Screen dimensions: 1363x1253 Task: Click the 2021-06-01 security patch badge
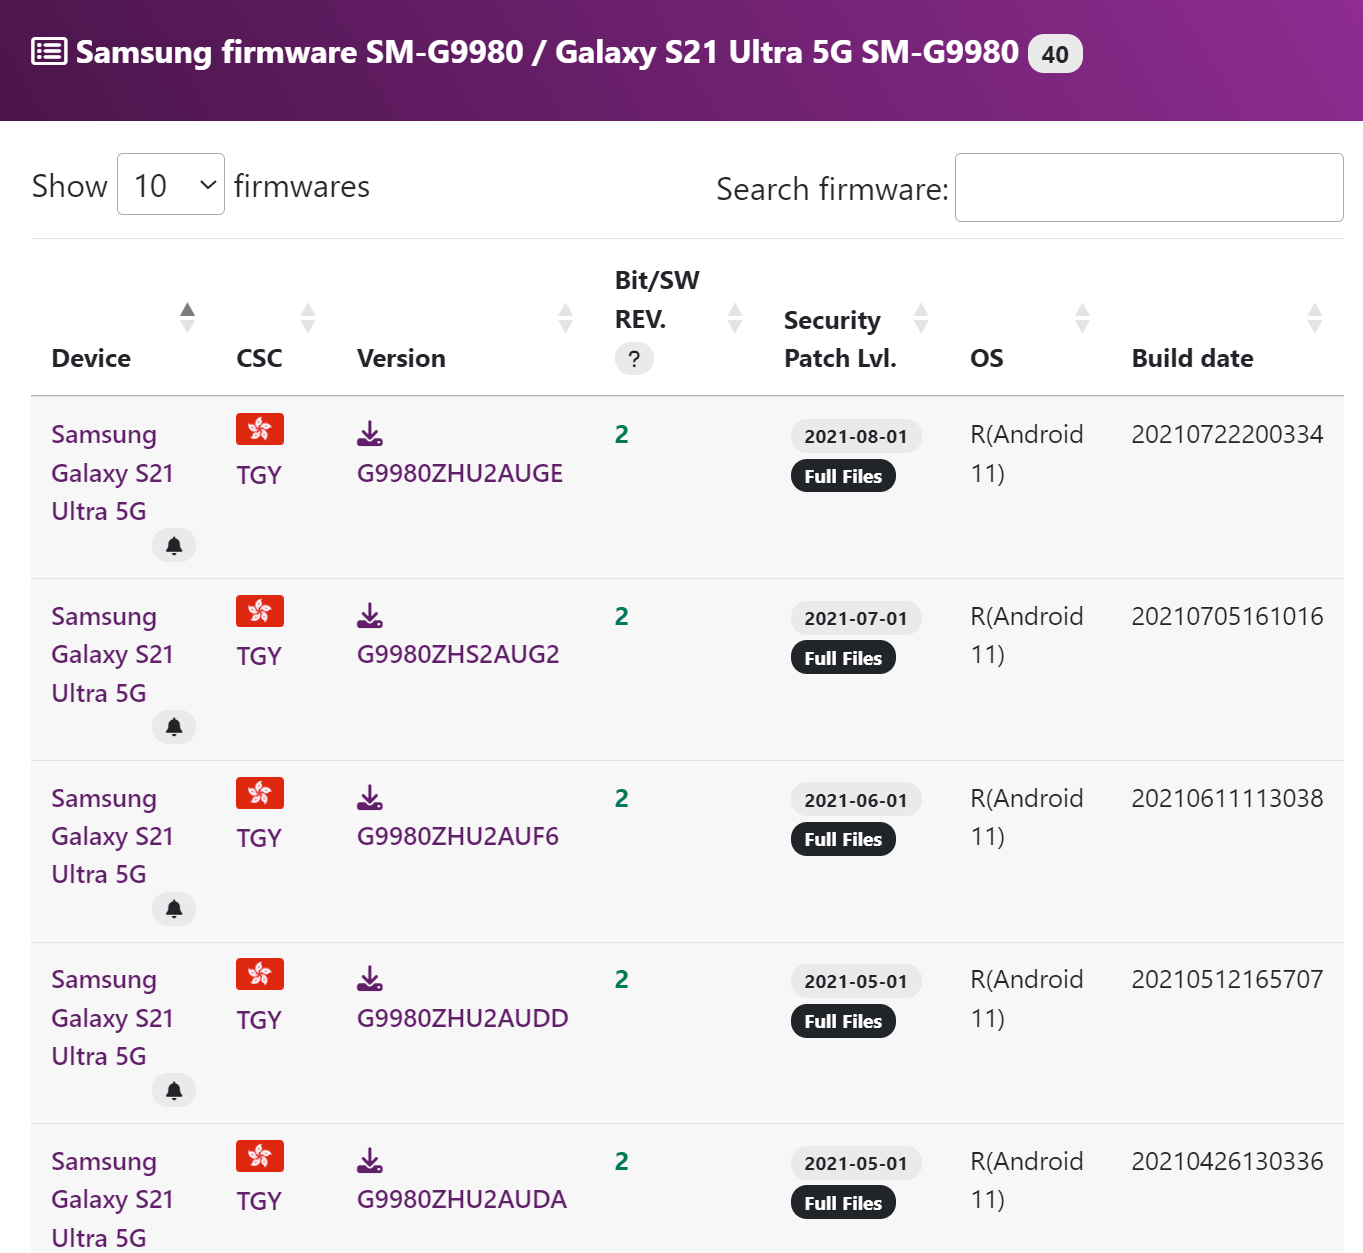coord(856,800)
